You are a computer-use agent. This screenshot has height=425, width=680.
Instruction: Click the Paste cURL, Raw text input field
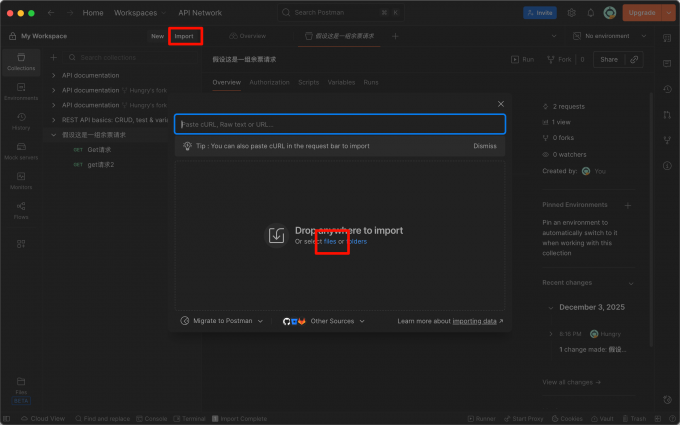point(340,124)
